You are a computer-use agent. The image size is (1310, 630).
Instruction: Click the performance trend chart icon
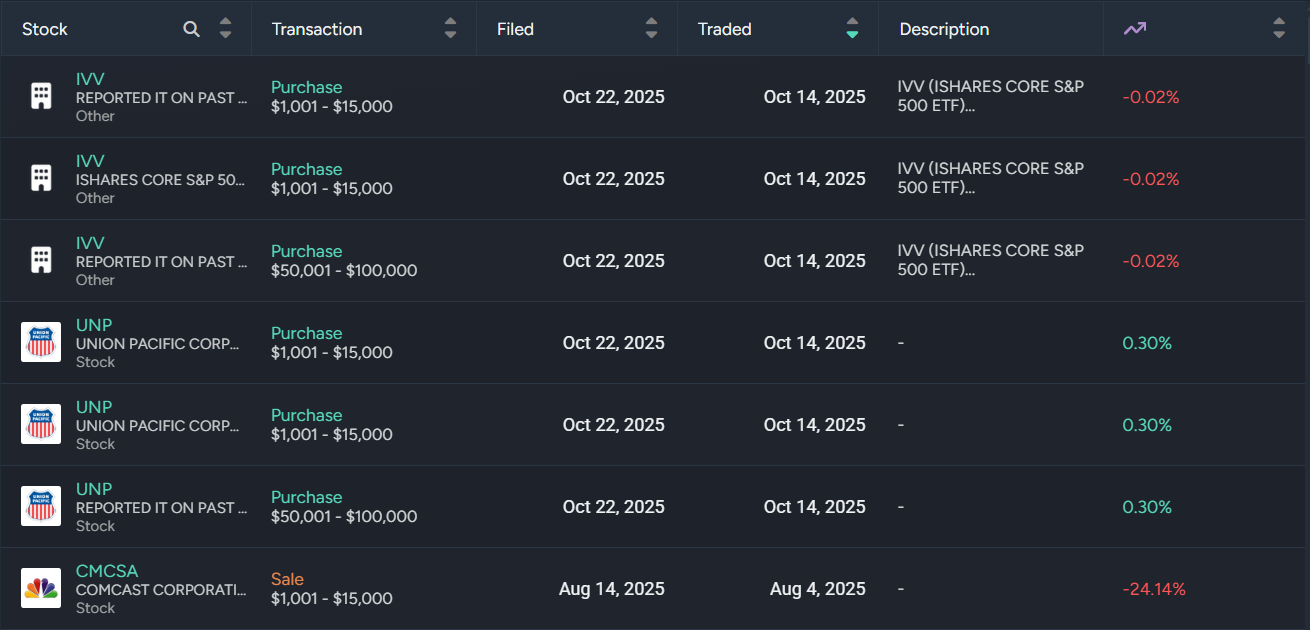[x=1134, y=29]
